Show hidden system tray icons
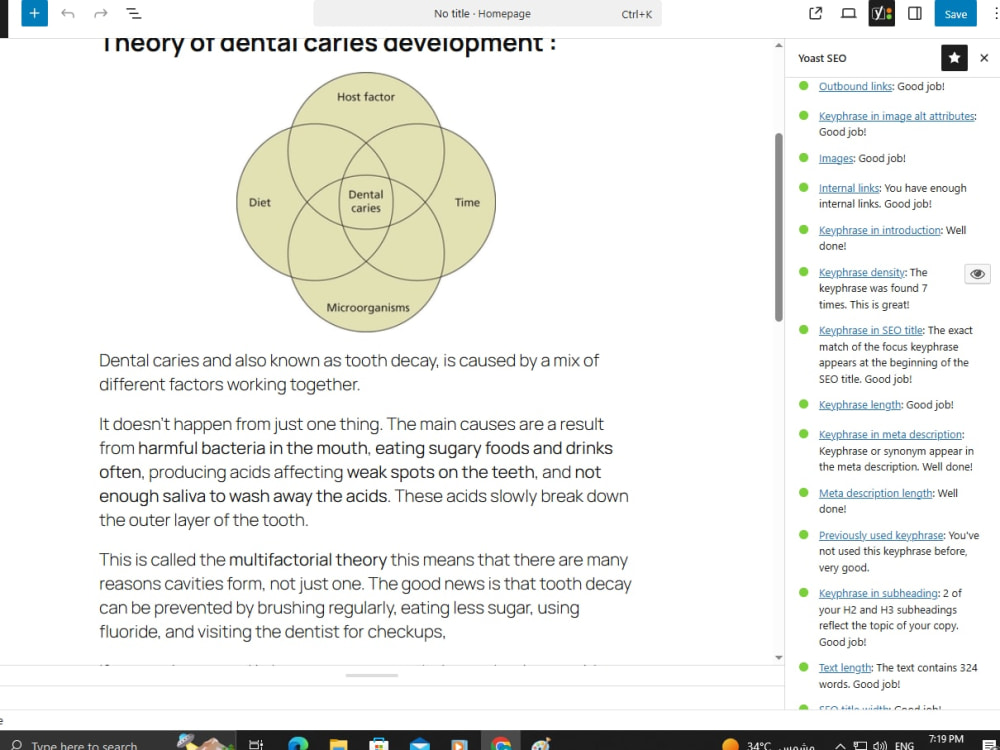Viewport: 1000px width, 750px height. (841, 745)
